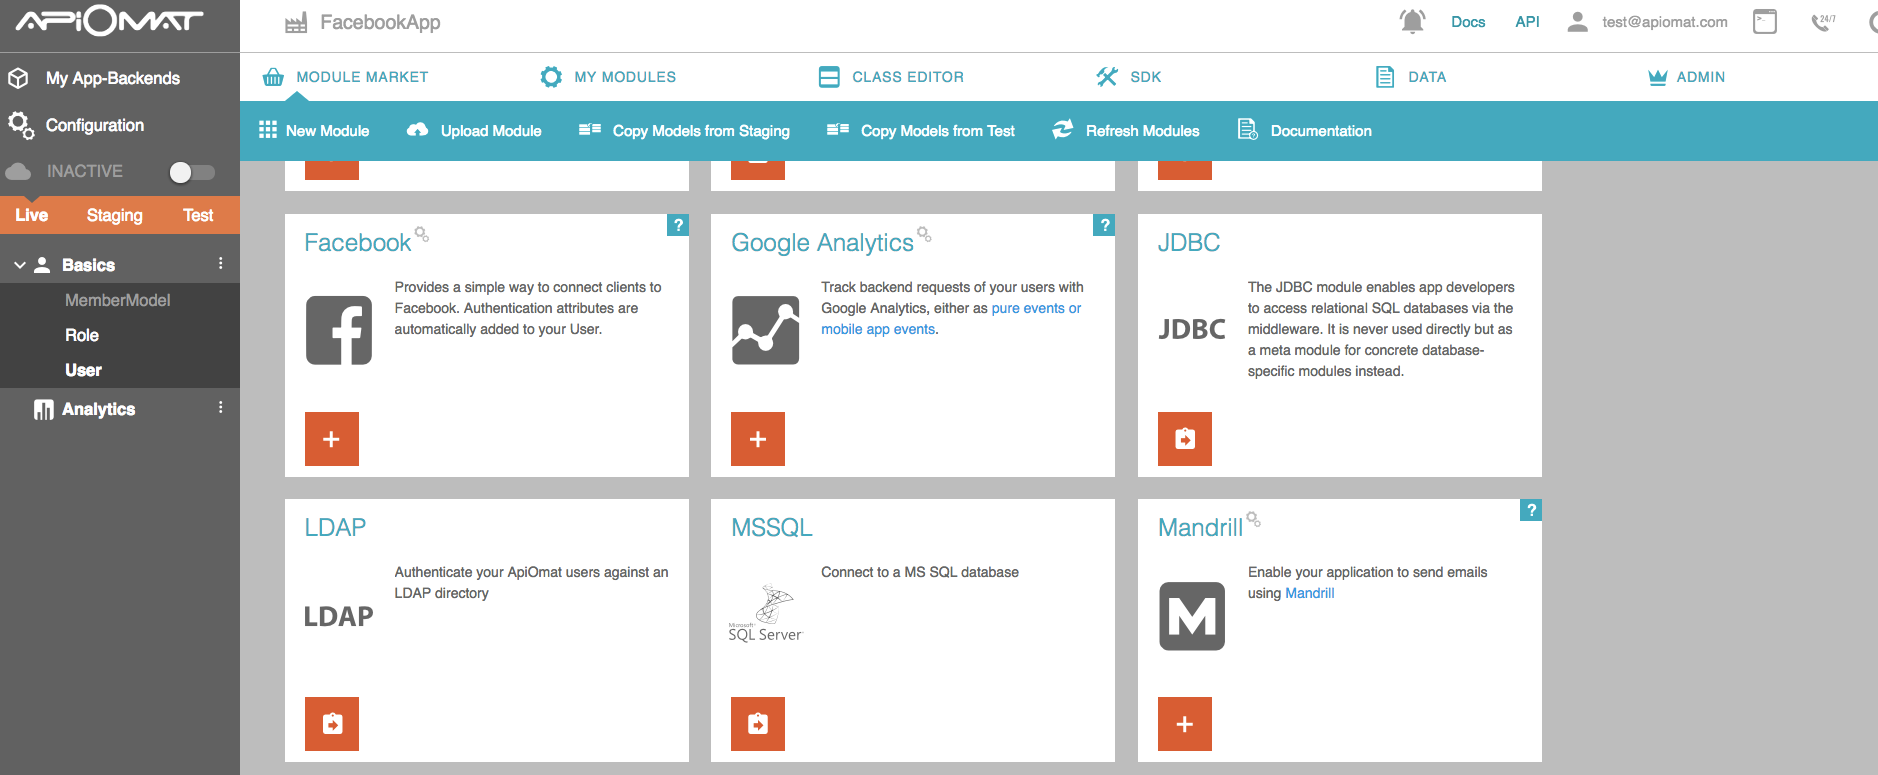Click the JDBC module title

[1189, 243]
